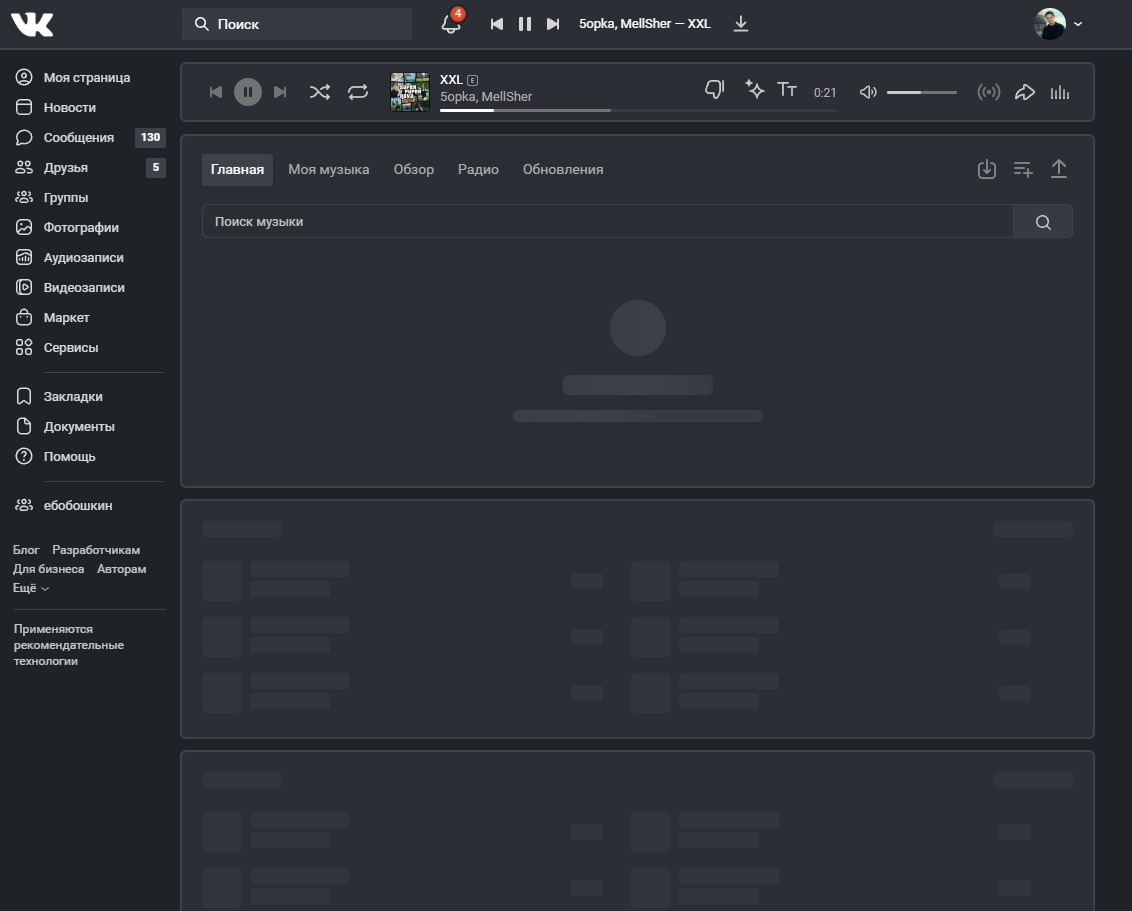Screen dimensions: 1132x911
Task: Toggle repeat mode in player
Action: pyautogui.click(x=358, y=92)
